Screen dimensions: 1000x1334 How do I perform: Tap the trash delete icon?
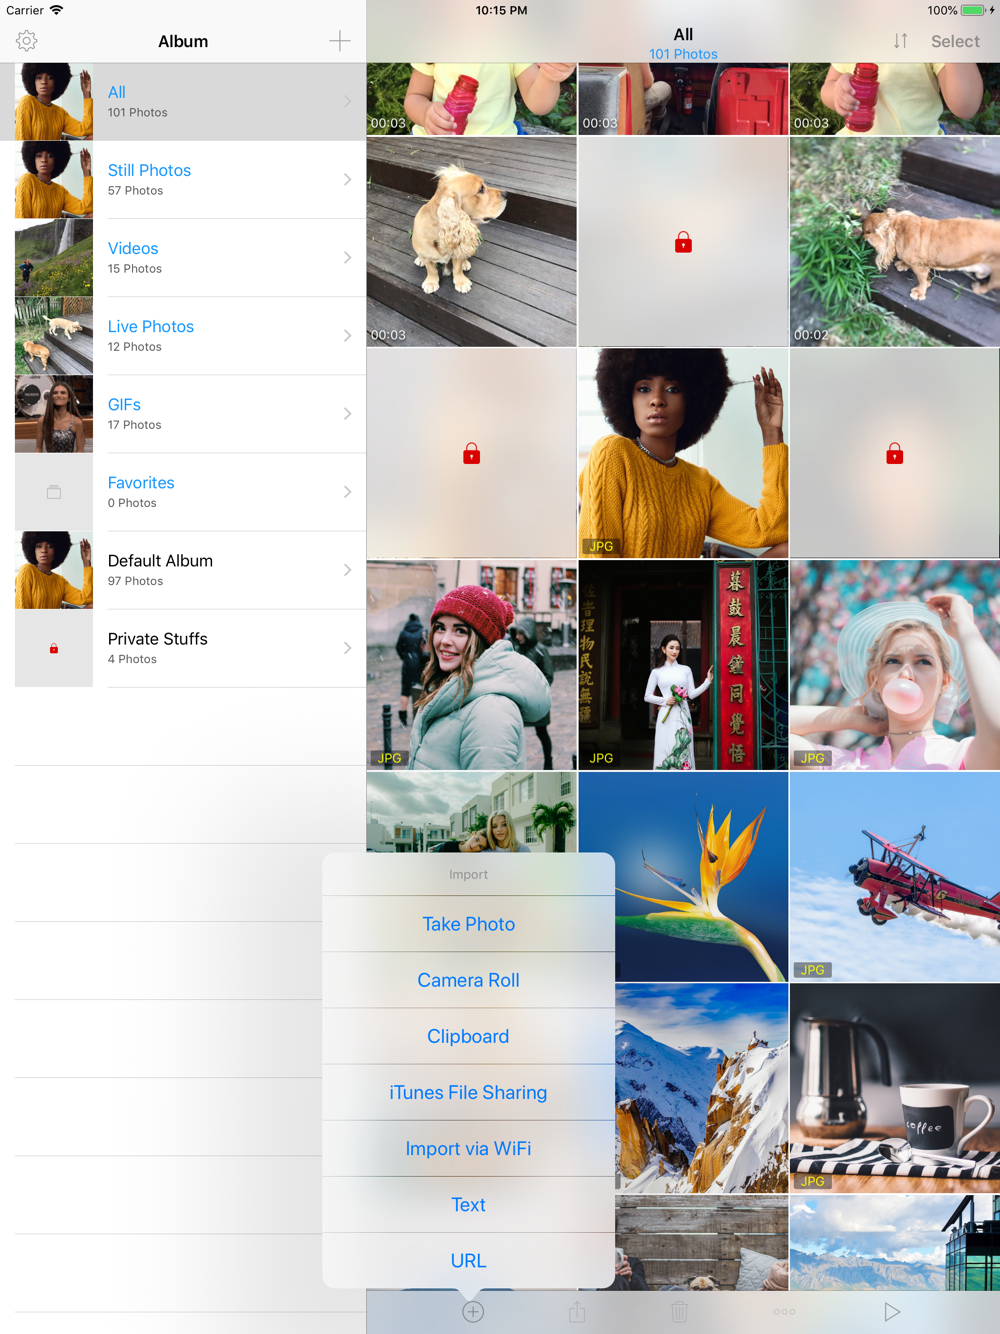pos(680,1312)
